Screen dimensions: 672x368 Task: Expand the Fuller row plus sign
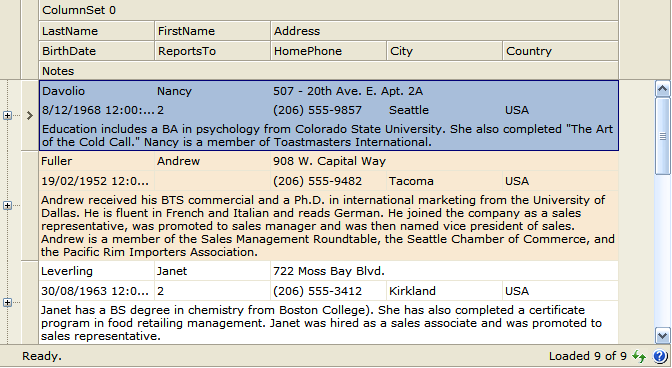click(7, 205)
